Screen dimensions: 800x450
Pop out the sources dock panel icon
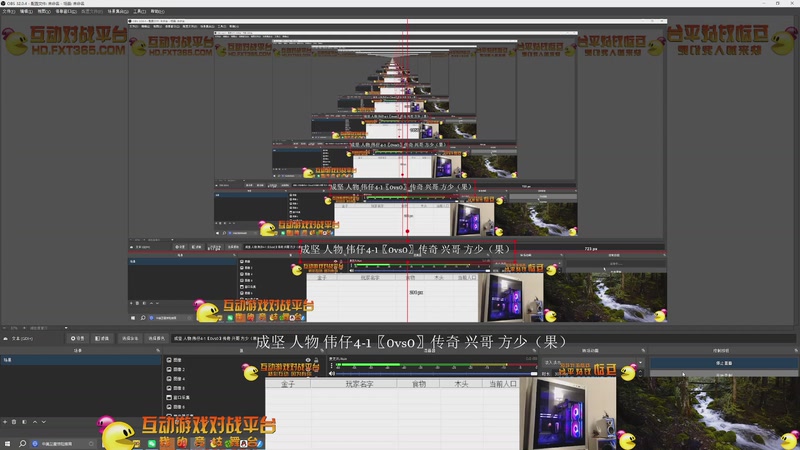coord(321,351)
